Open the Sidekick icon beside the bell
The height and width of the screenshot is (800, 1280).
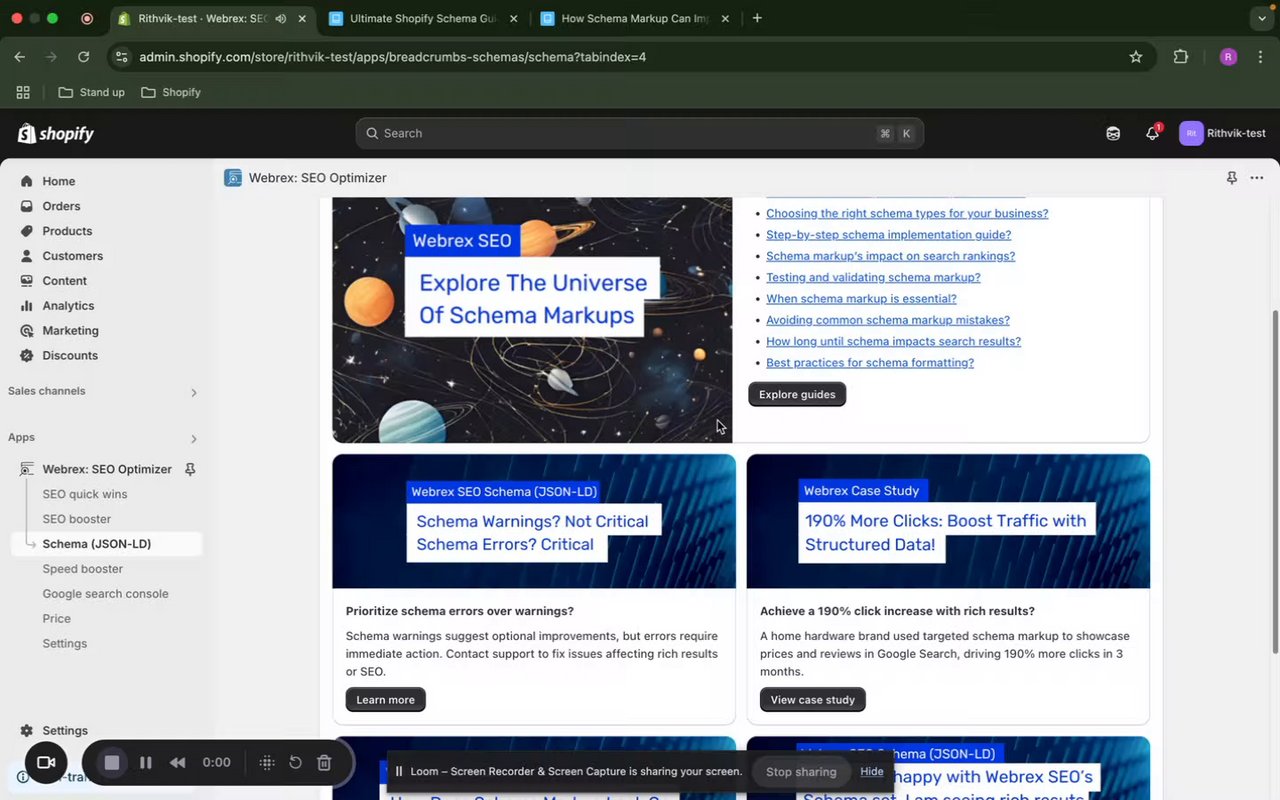(x=1113, y=133)
